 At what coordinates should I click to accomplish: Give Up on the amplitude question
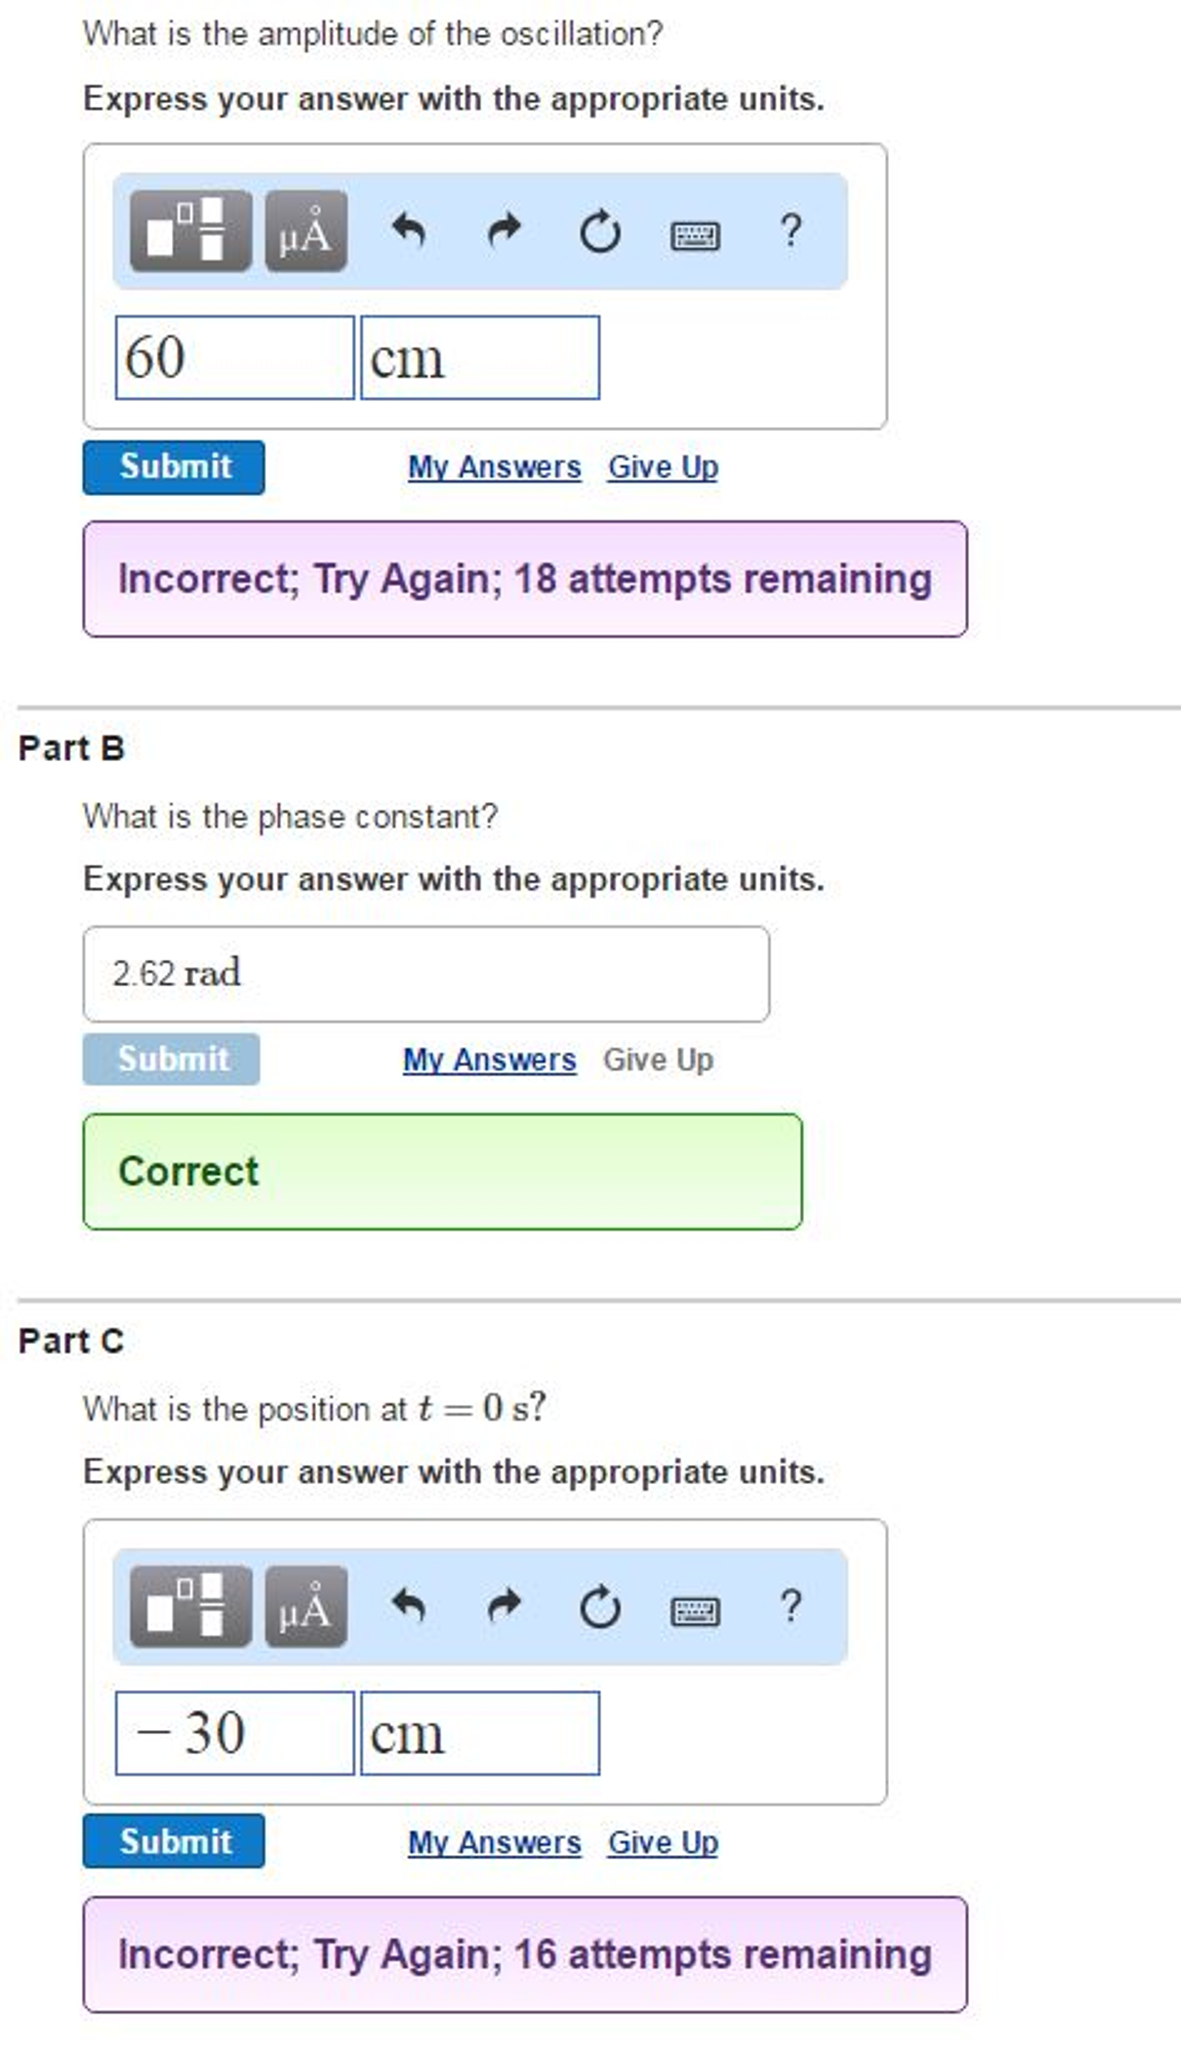663,467
